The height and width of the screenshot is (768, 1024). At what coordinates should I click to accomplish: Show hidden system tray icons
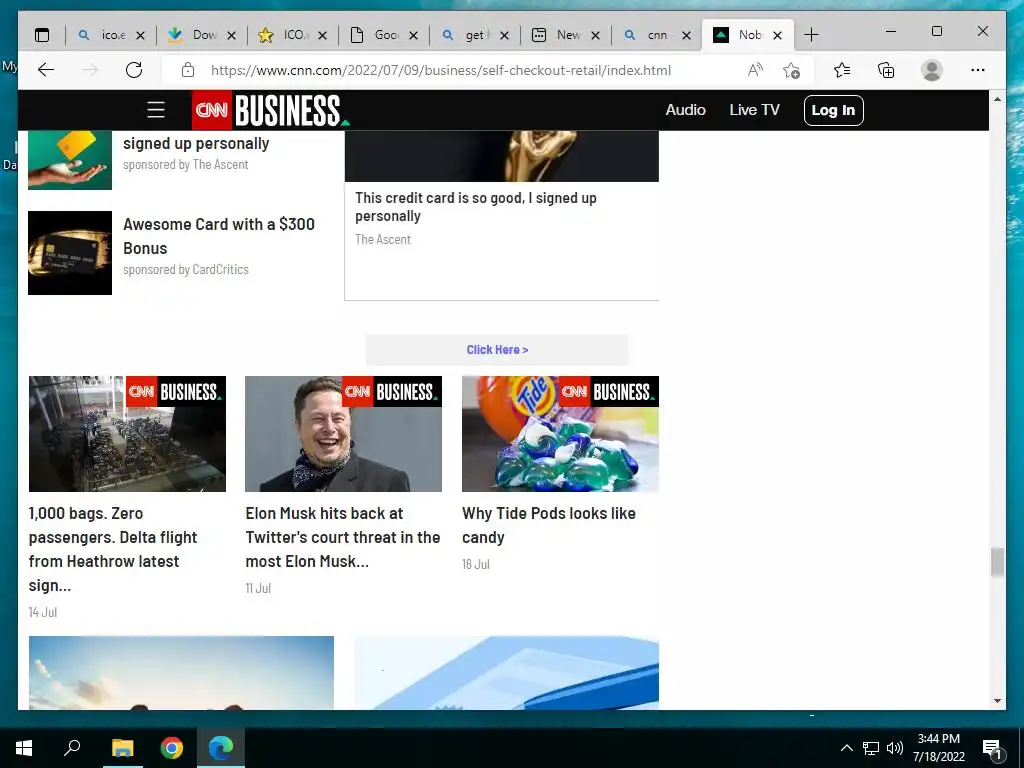846,748
